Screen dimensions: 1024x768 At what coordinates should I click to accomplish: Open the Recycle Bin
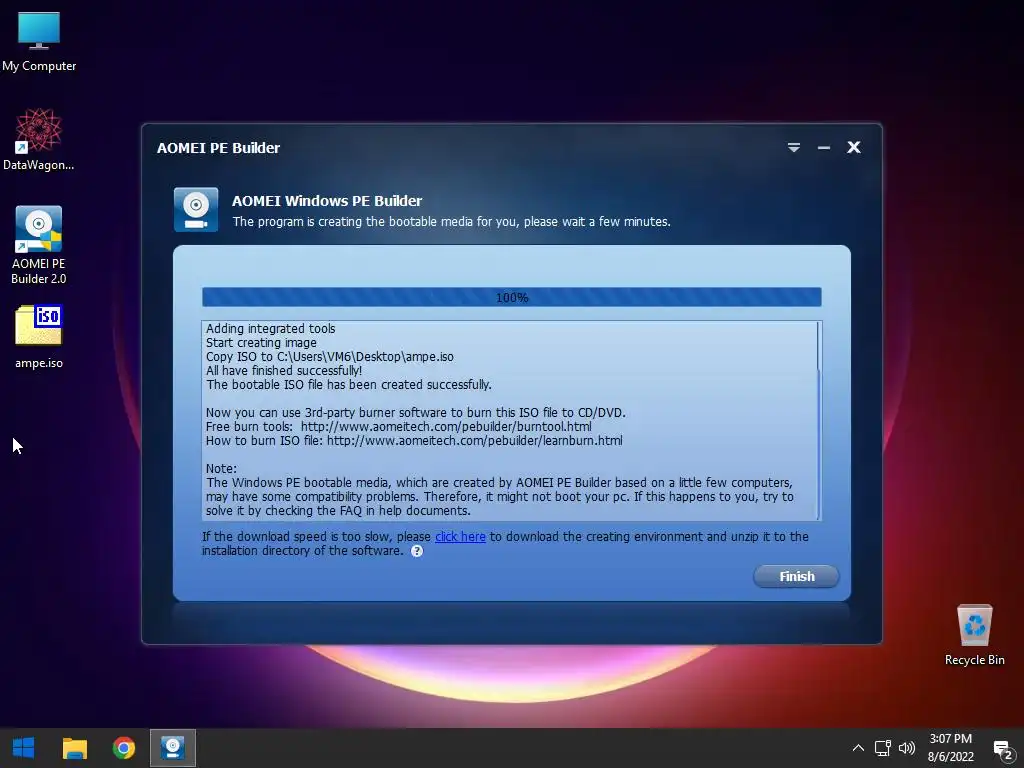pos(974,635)
